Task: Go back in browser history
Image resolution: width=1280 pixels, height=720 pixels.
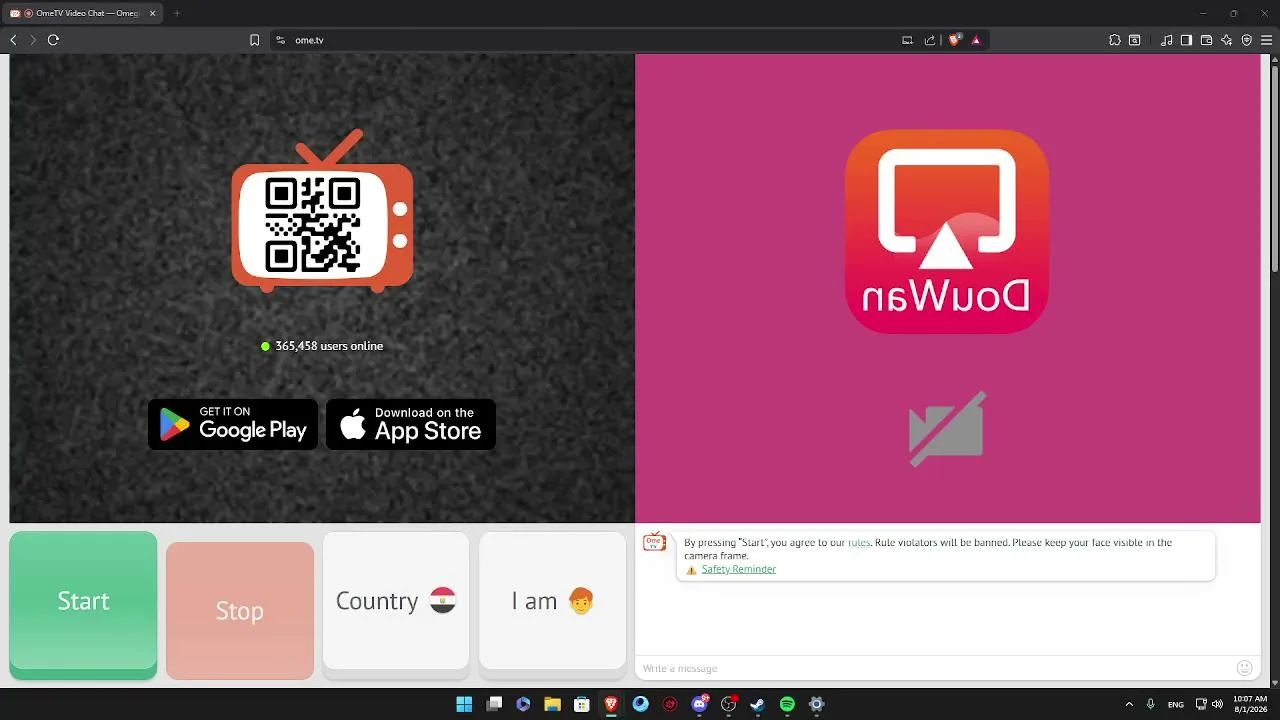Action: (13, 40)
